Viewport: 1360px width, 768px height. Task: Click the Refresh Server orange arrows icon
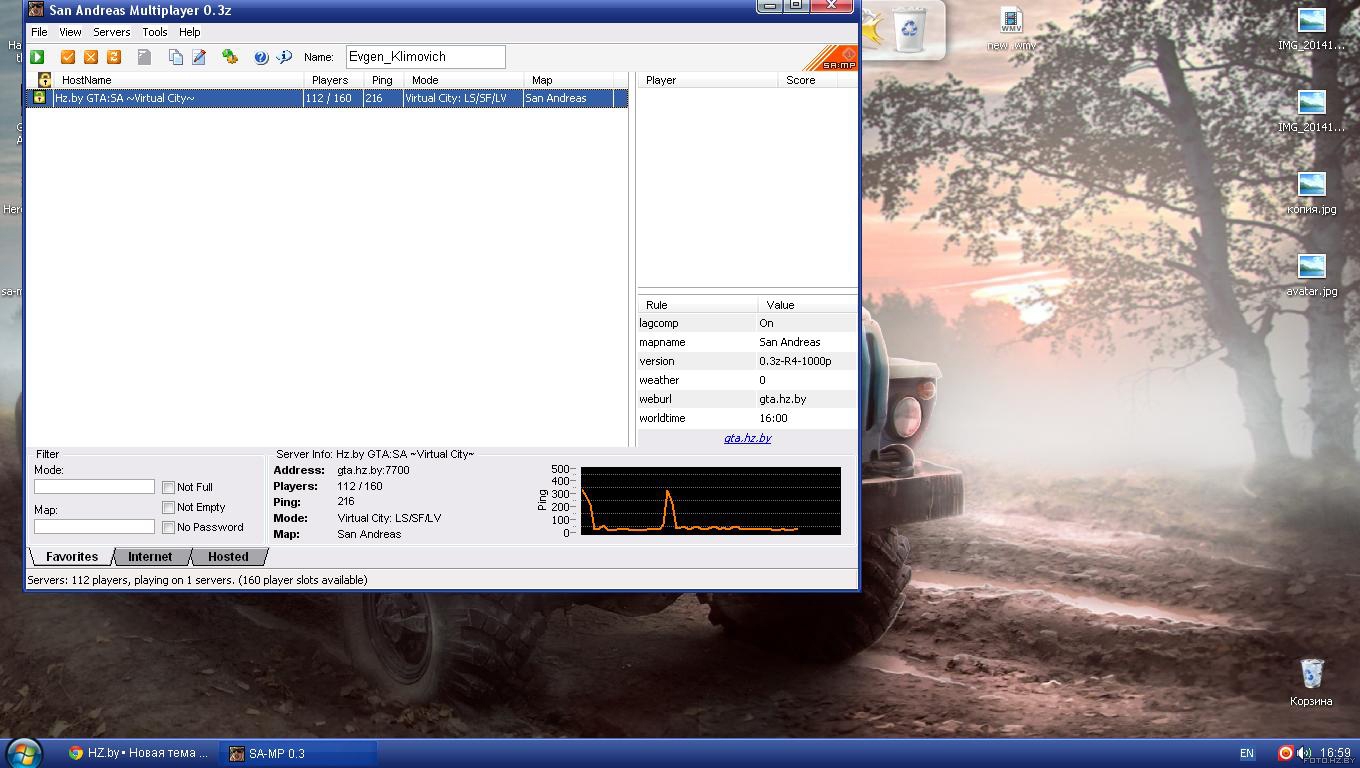coord(114,57)
